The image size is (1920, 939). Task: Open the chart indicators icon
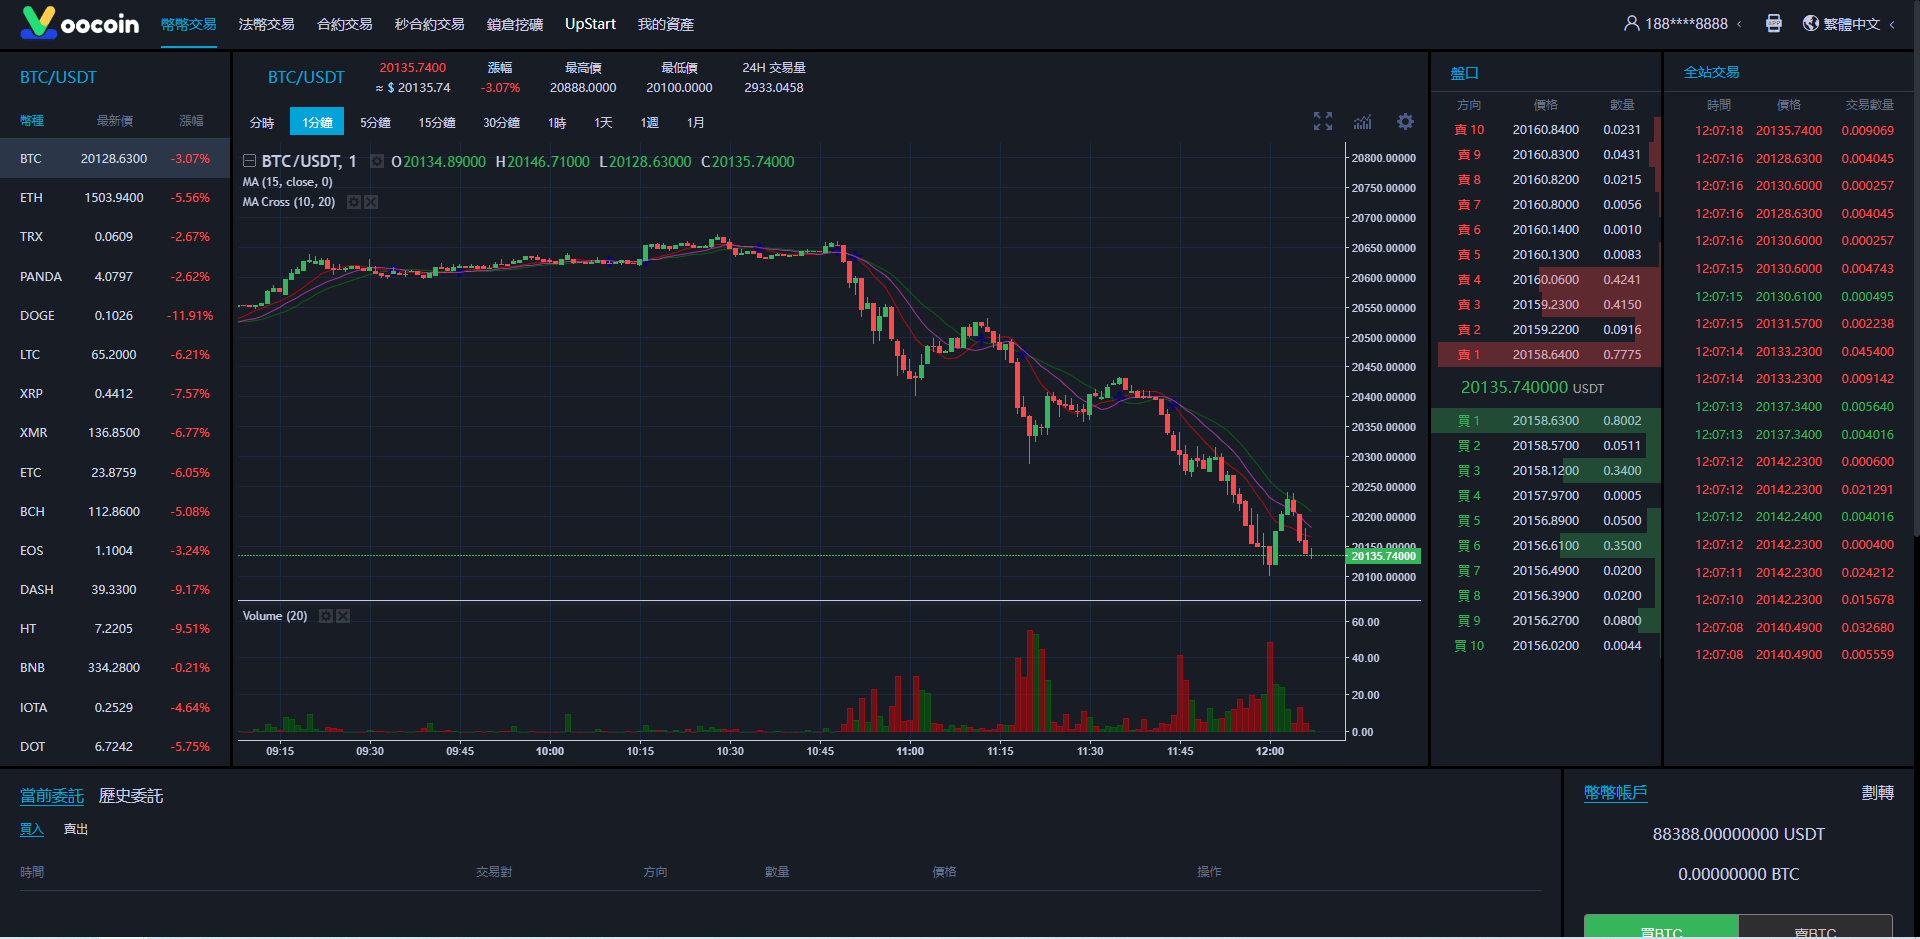(1363, 122)
